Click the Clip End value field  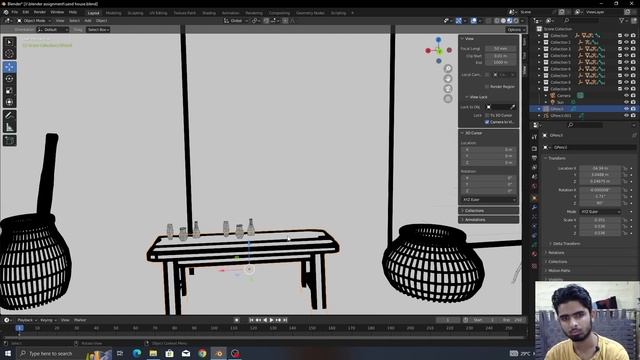(501, 62)
